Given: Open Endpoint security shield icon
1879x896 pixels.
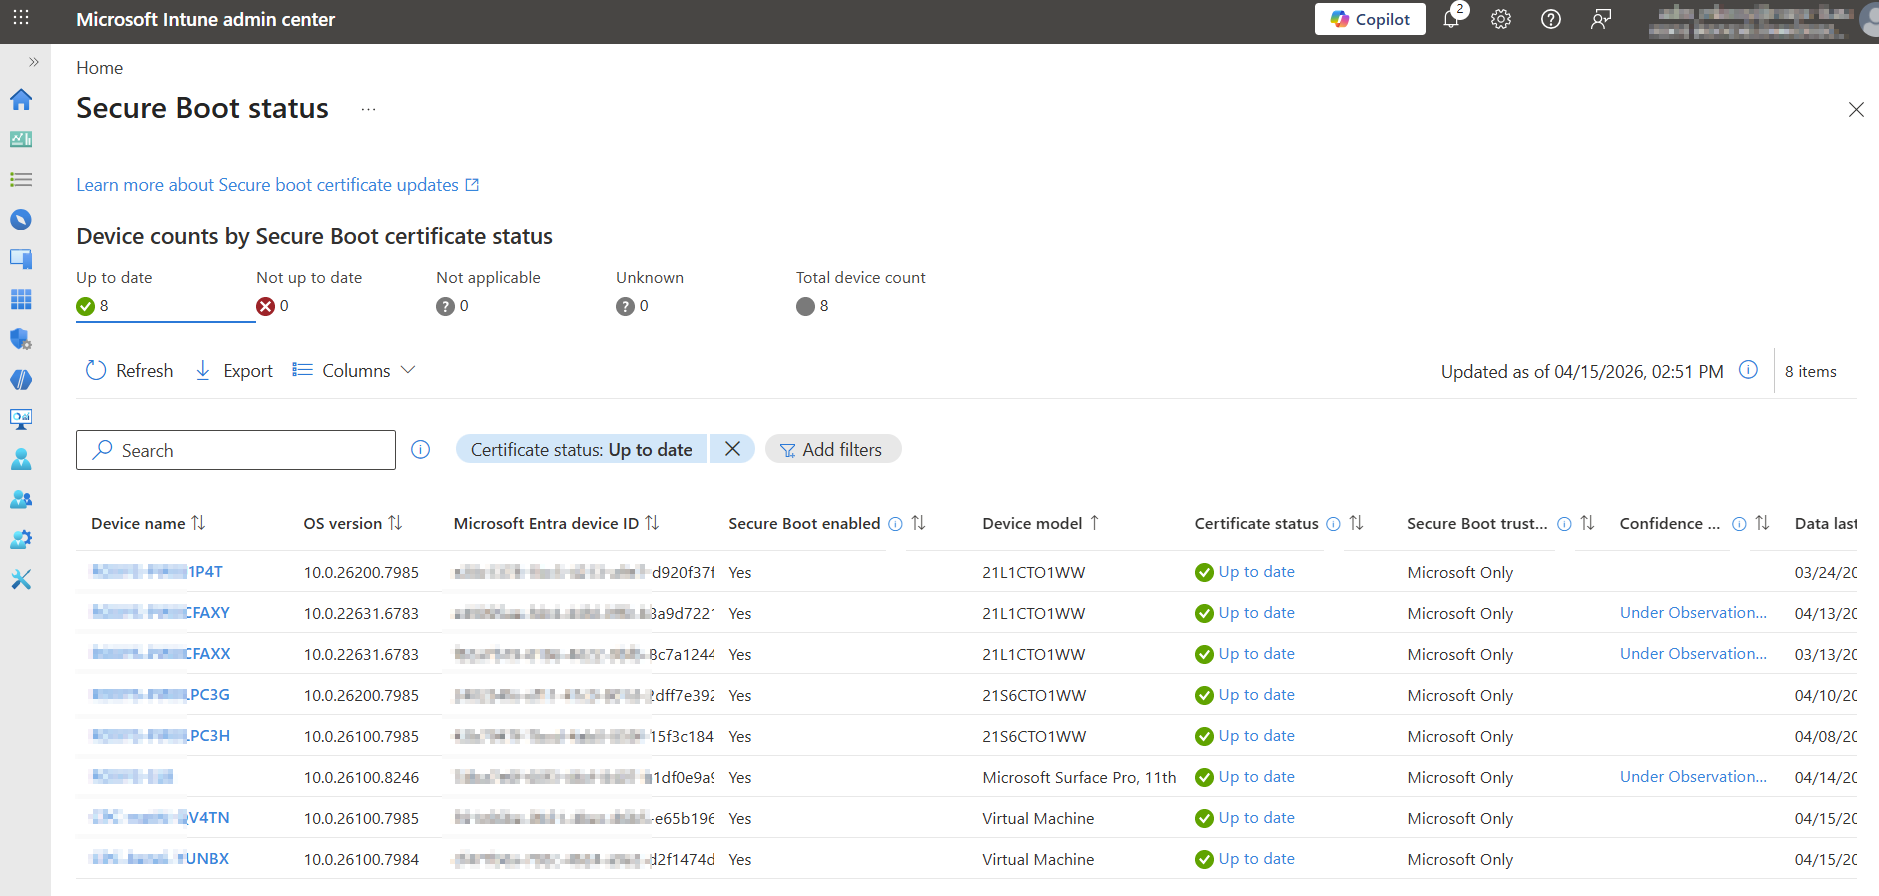Looking at the screenshot, I should (21, 339).
